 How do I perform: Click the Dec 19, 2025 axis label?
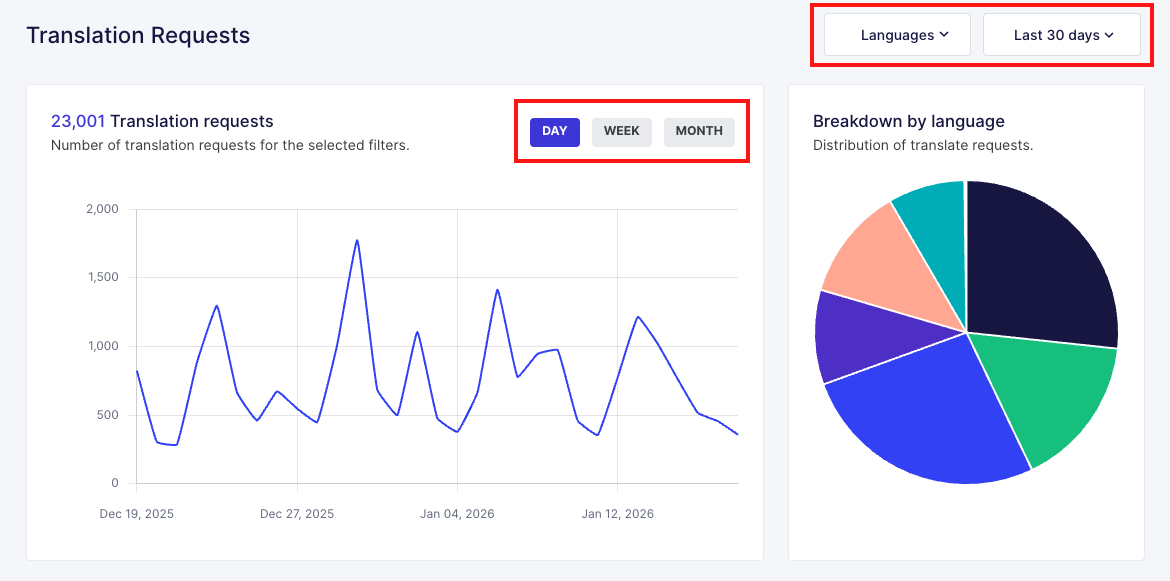point(137,514)
